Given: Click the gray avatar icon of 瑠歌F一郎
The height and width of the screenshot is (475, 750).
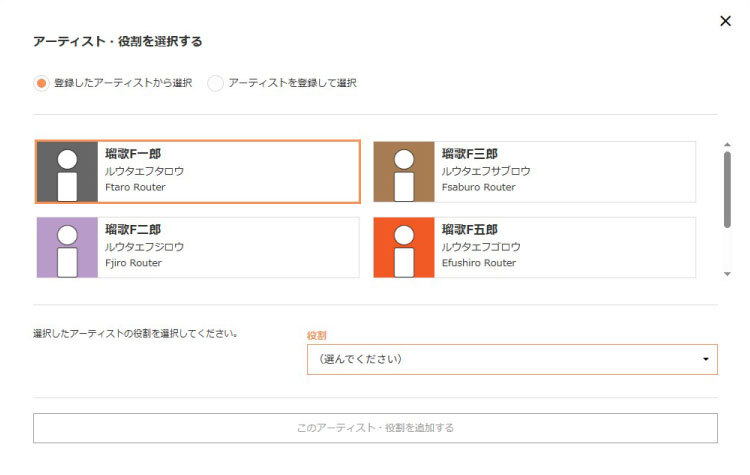Looking at the screenshot, I should coord(67,172).
